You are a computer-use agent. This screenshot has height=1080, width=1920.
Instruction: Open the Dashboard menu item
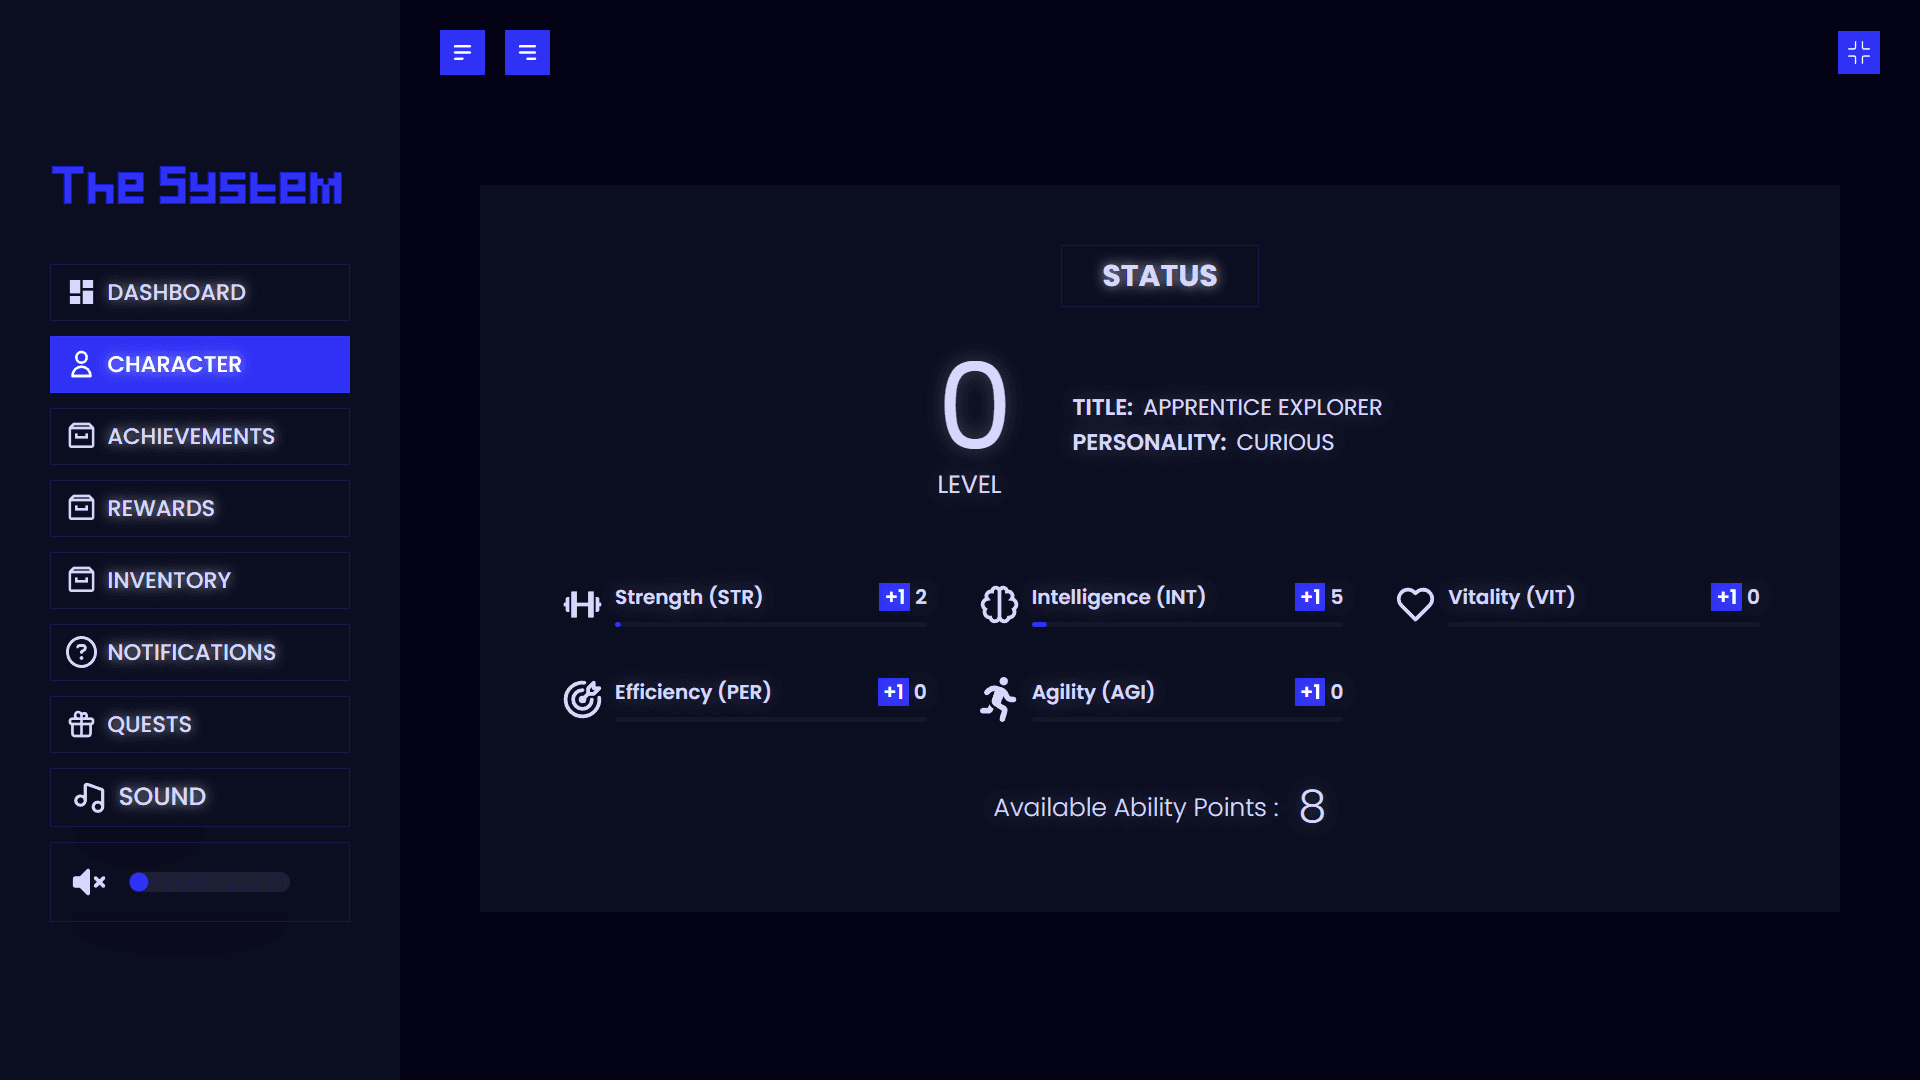click(200, 292)
